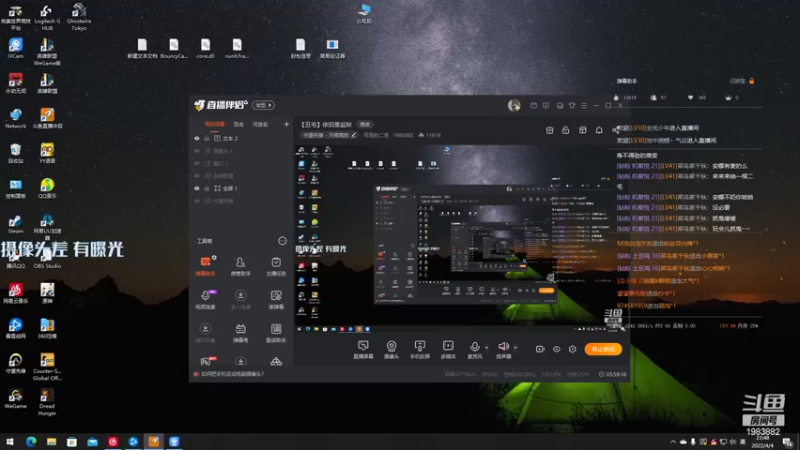The width and height of the screenshot is (800, 450).
Task: Switch to the third scene tab
Action: (x=260, y=124)
